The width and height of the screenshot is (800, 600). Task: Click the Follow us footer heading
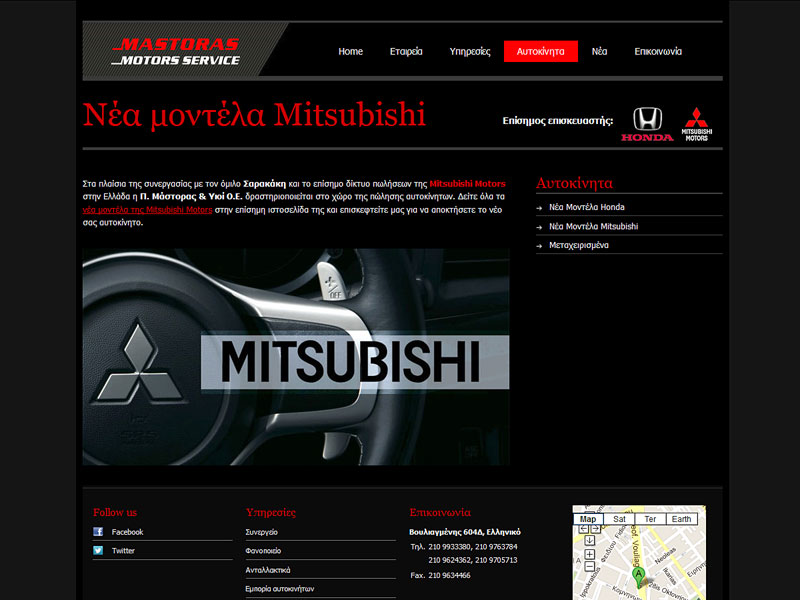(115, 512)
